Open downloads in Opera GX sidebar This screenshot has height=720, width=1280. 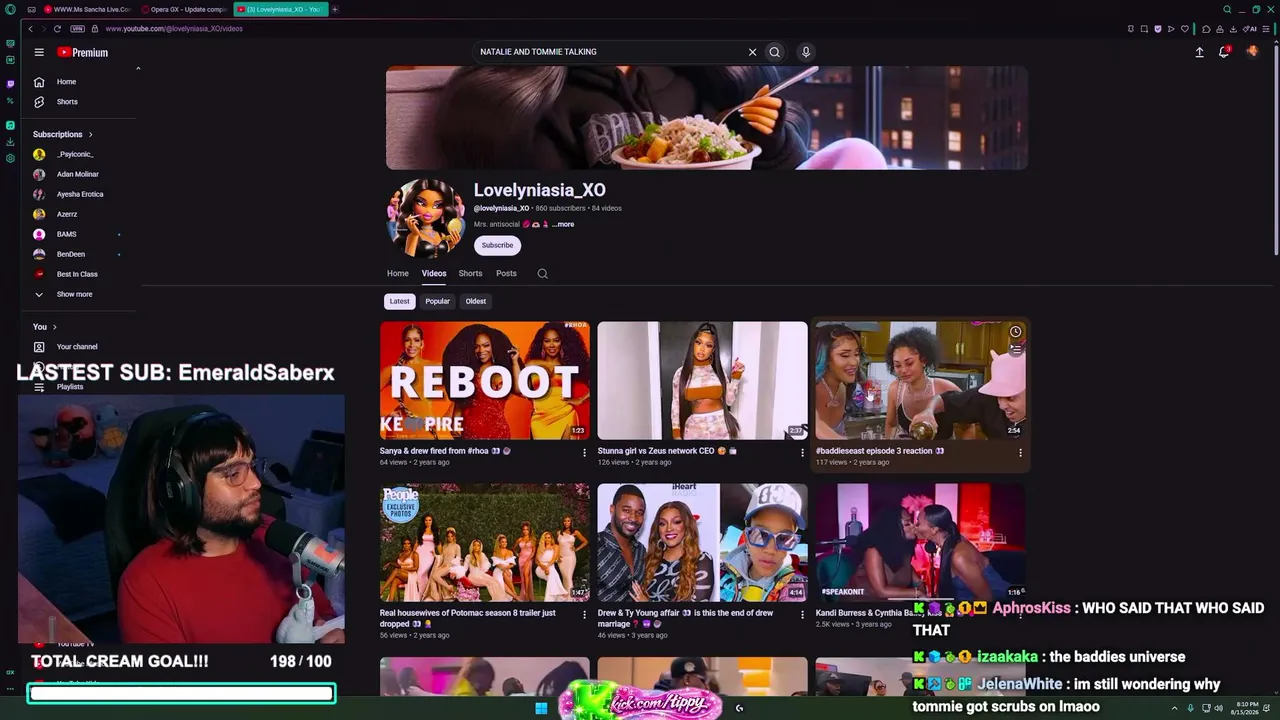coord(10,142)
